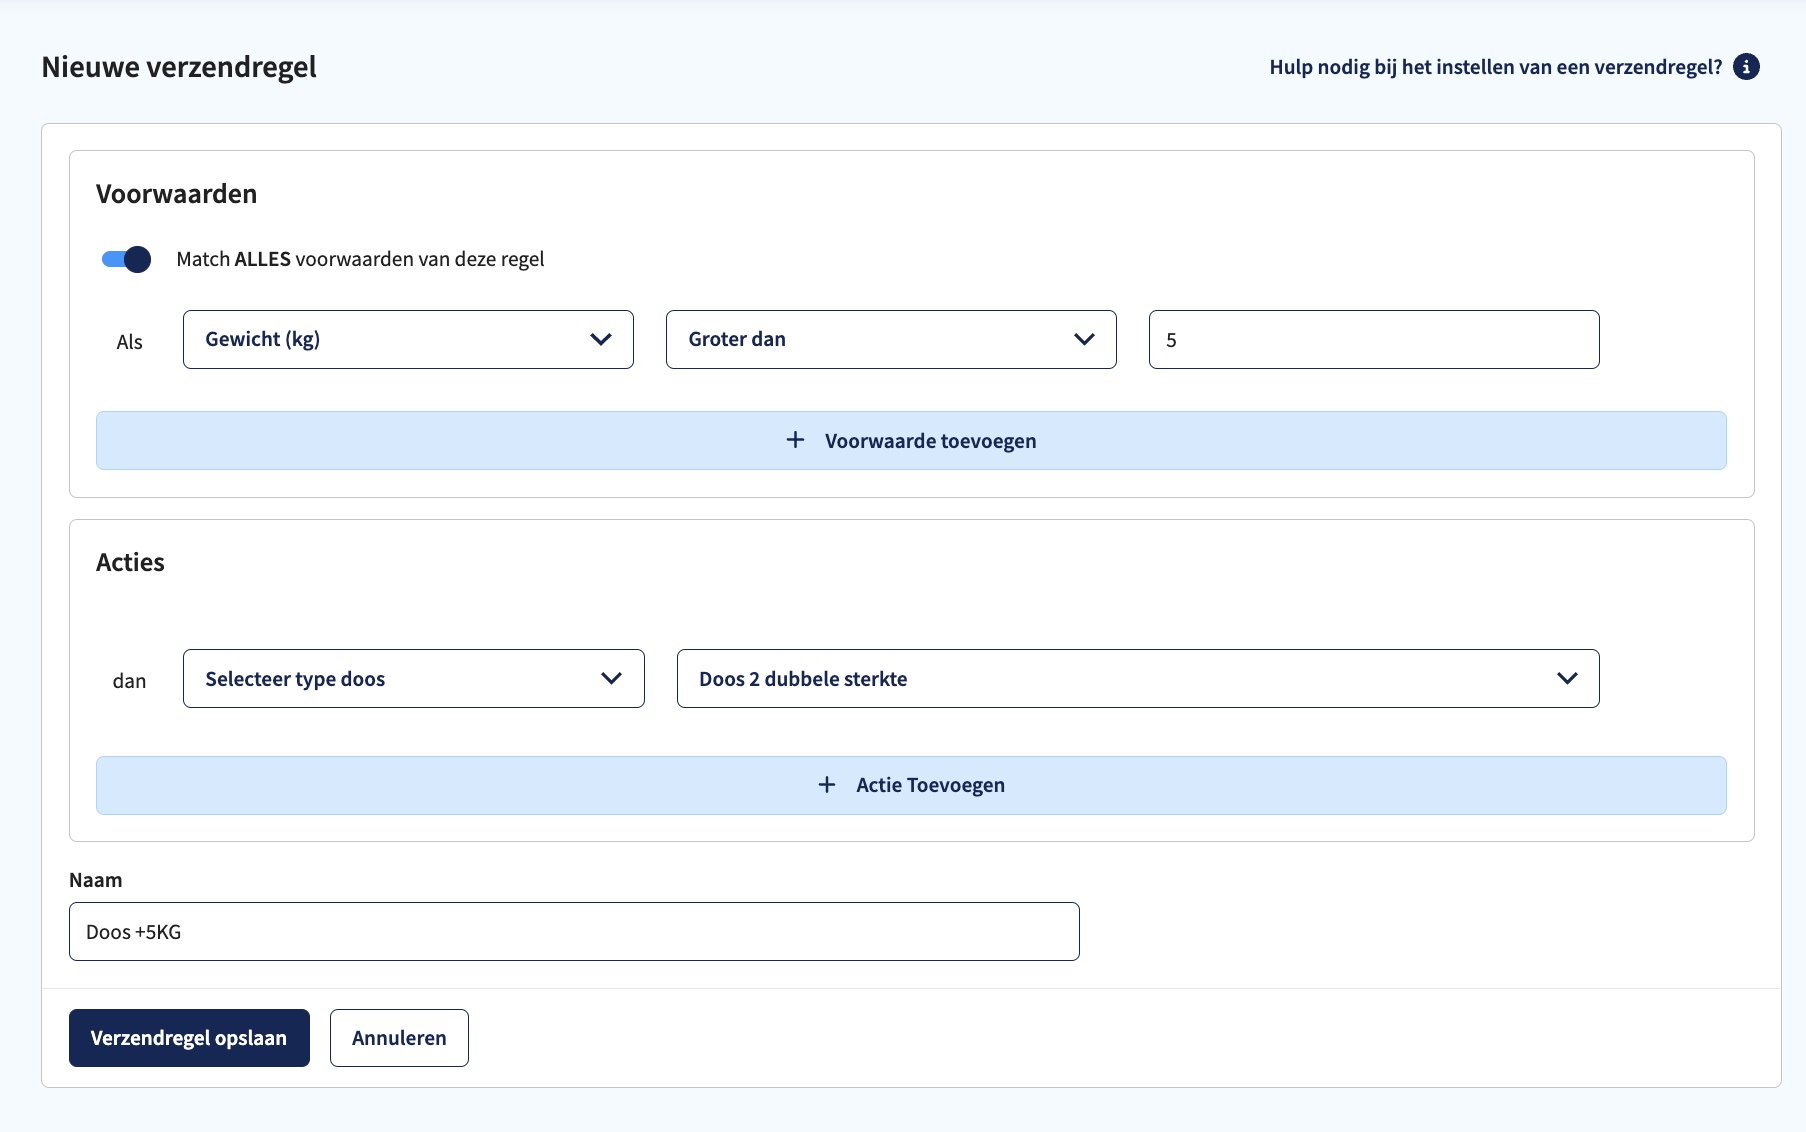
Task: Open the Selecteer type doos dropdown
Action: pyautogui.click(x=414, y=678)
